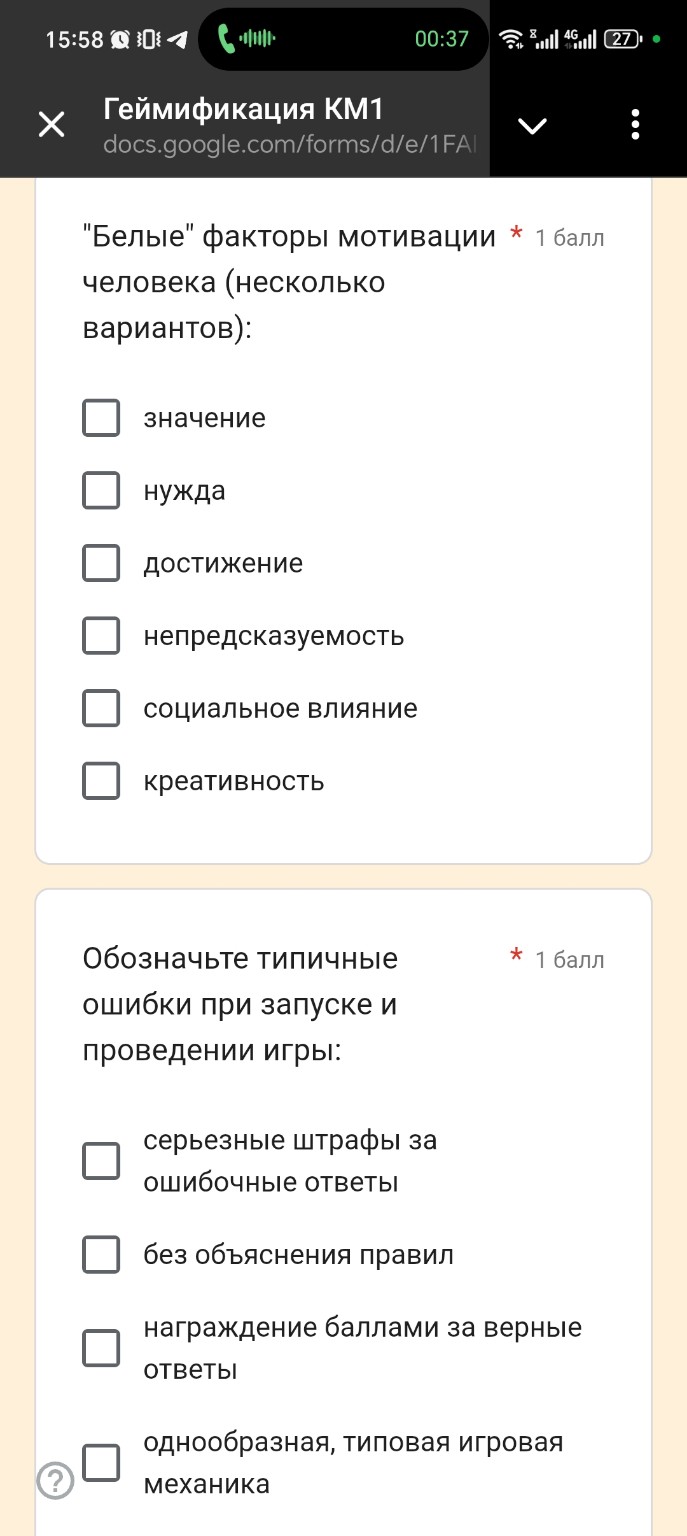
Task: Check "без объяснения правил"
Action: pyautogui.click(x=100, y=1255)
